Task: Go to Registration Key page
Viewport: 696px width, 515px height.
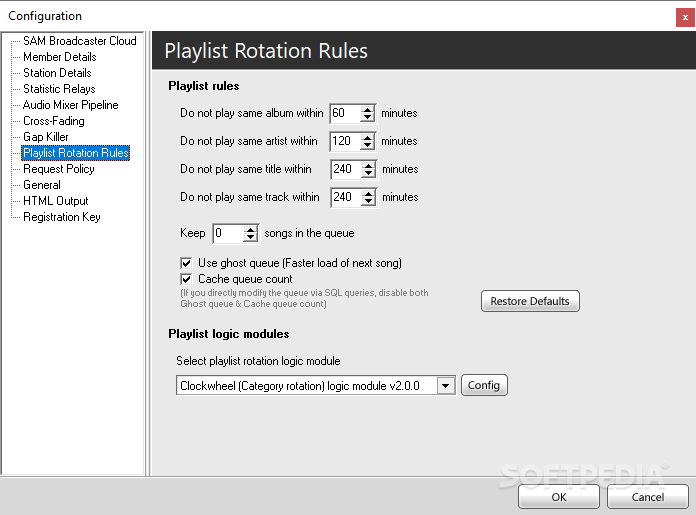Action: click(x=62, y=217)
